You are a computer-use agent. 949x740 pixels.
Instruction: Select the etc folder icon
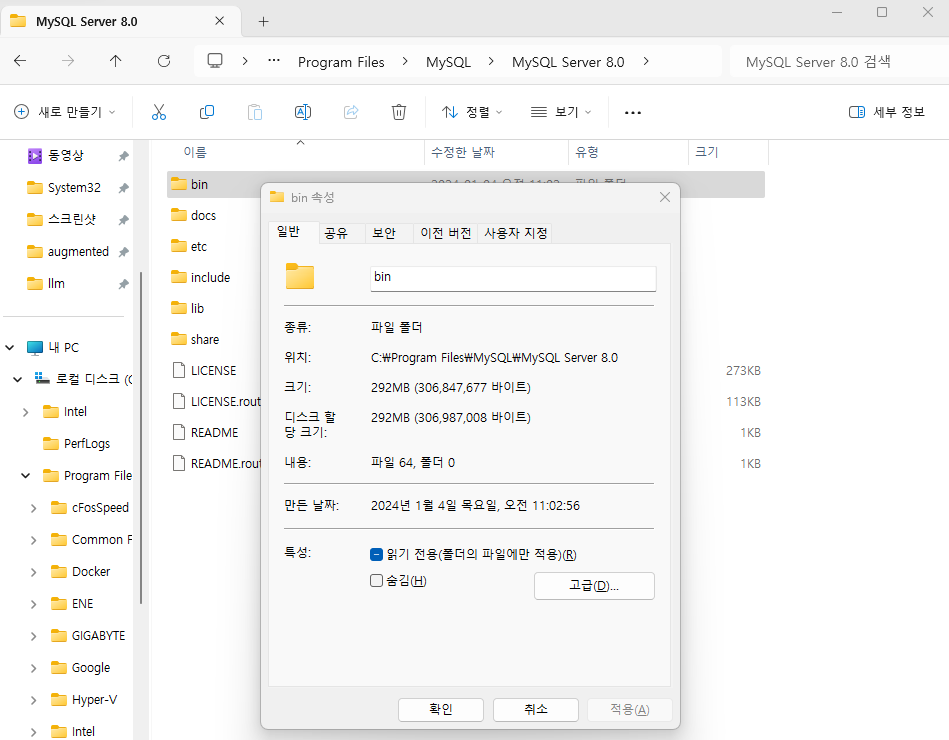179,246
